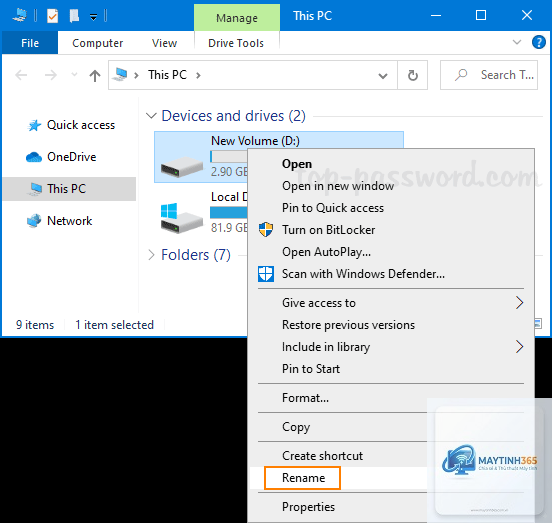Click the New Volume (D:) label

tap(255, 141)
